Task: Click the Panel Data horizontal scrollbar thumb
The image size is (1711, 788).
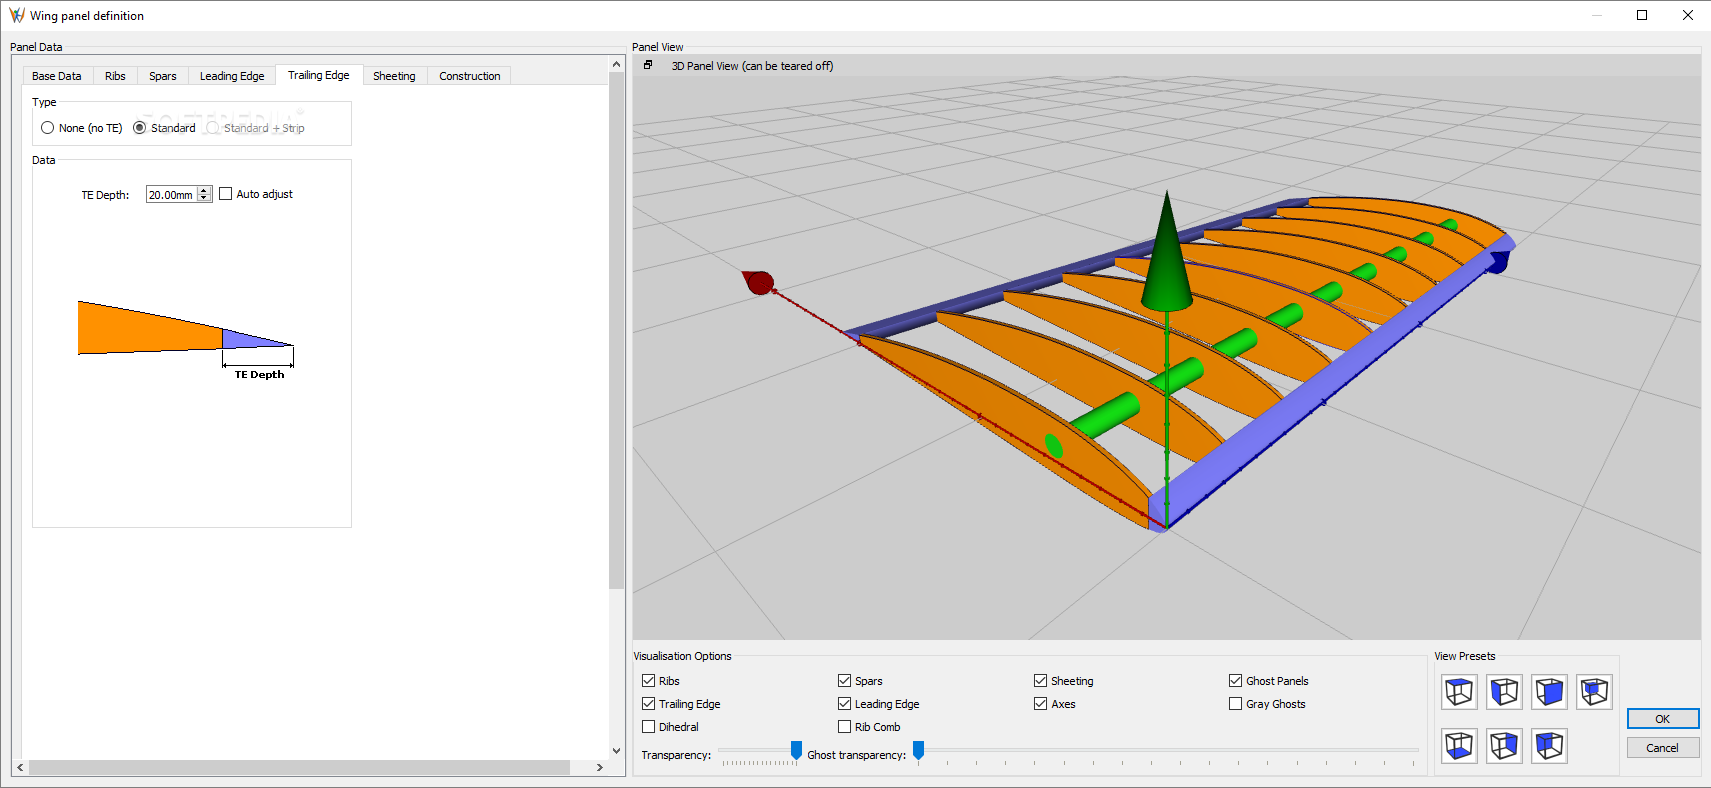Action: 299,768
